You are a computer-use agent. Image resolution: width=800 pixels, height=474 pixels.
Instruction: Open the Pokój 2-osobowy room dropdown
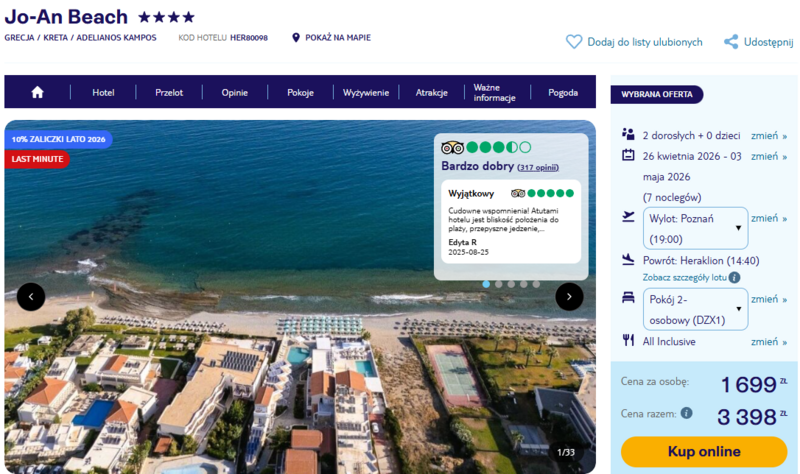click(x=695, y=309)
